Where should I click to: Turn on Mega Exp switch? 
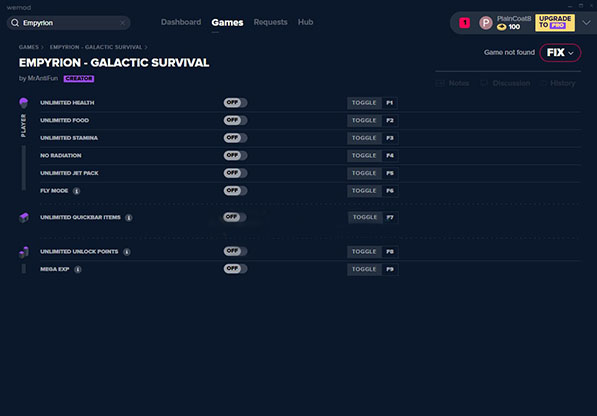(x=235, y=269)
